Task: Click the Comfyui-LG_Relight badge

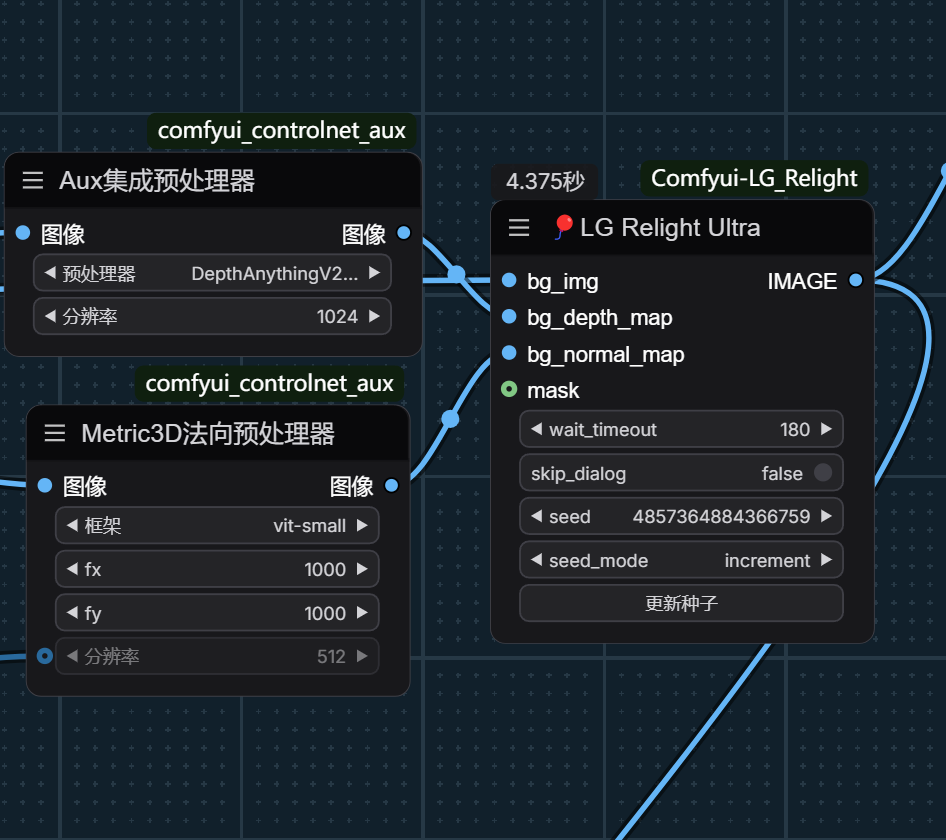Action: pyautogui.click(x=754, y=178)
